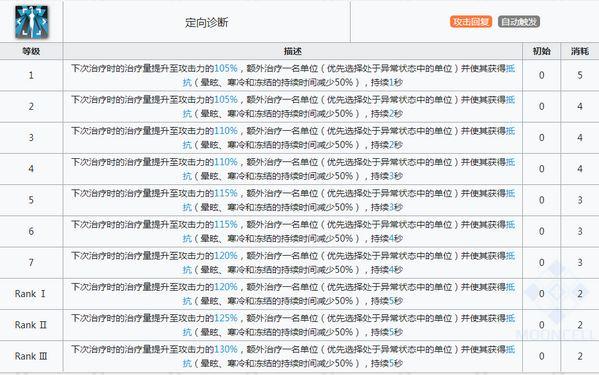
Task: Click the 等级 column header
Action: point(31,51)
